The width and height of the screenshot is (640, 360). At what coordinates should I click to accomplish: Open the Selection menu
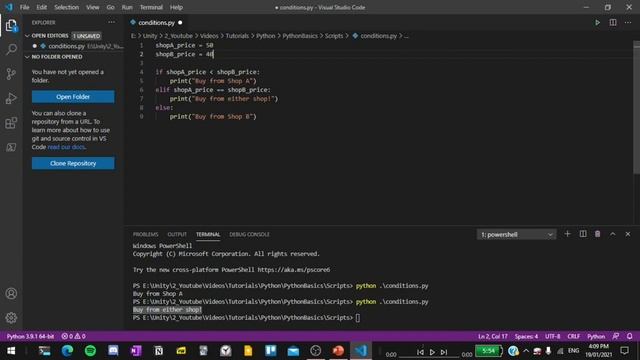coord(67,7)
